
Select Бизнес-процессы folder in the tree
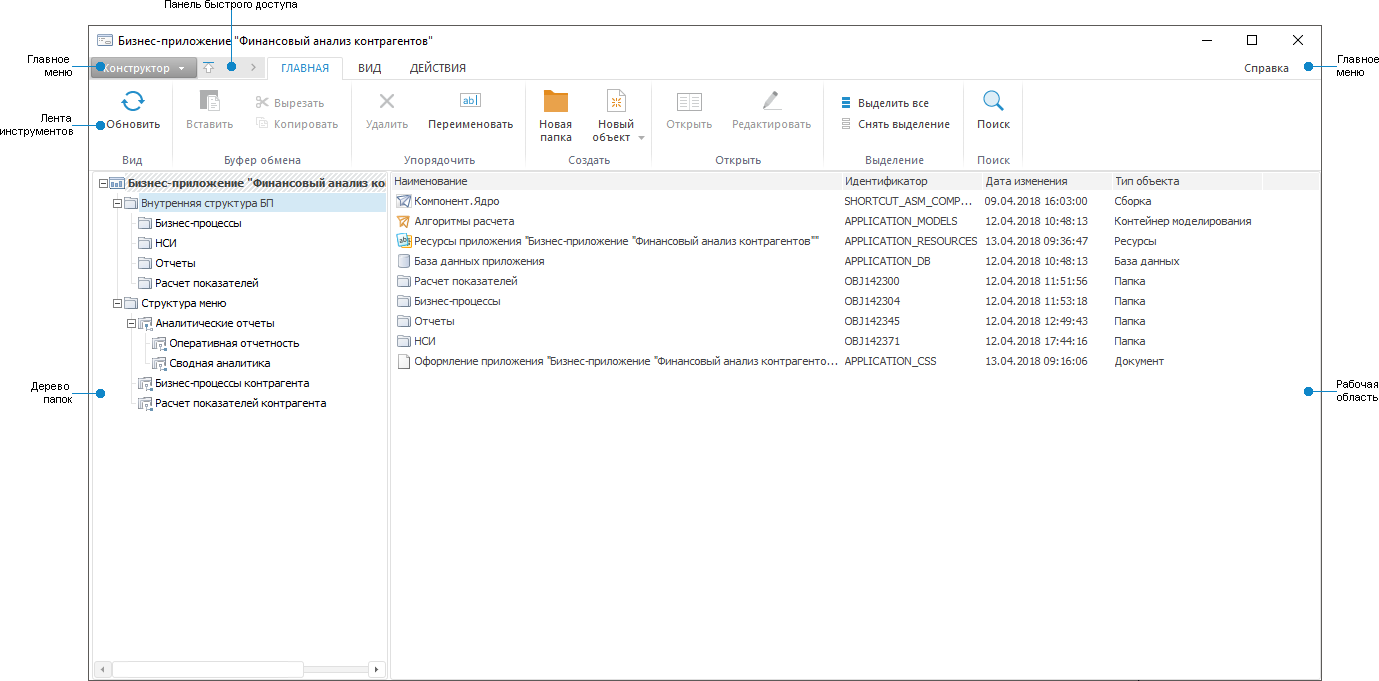[198, 223]
